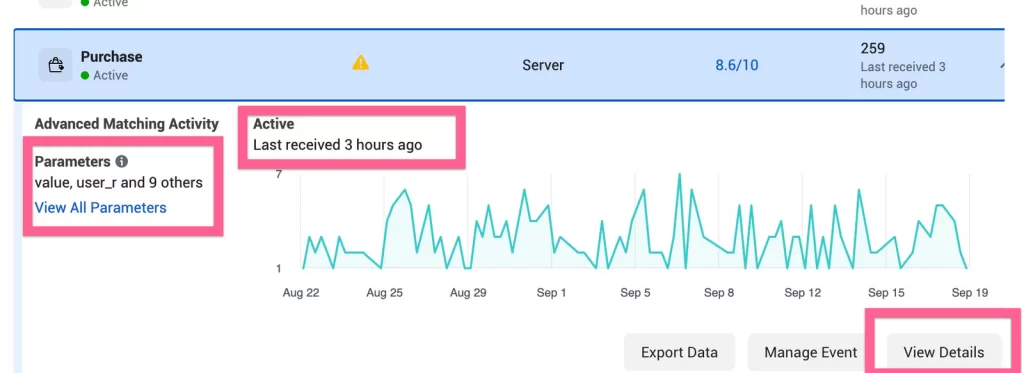Click the Export Data button

(679, 353)
